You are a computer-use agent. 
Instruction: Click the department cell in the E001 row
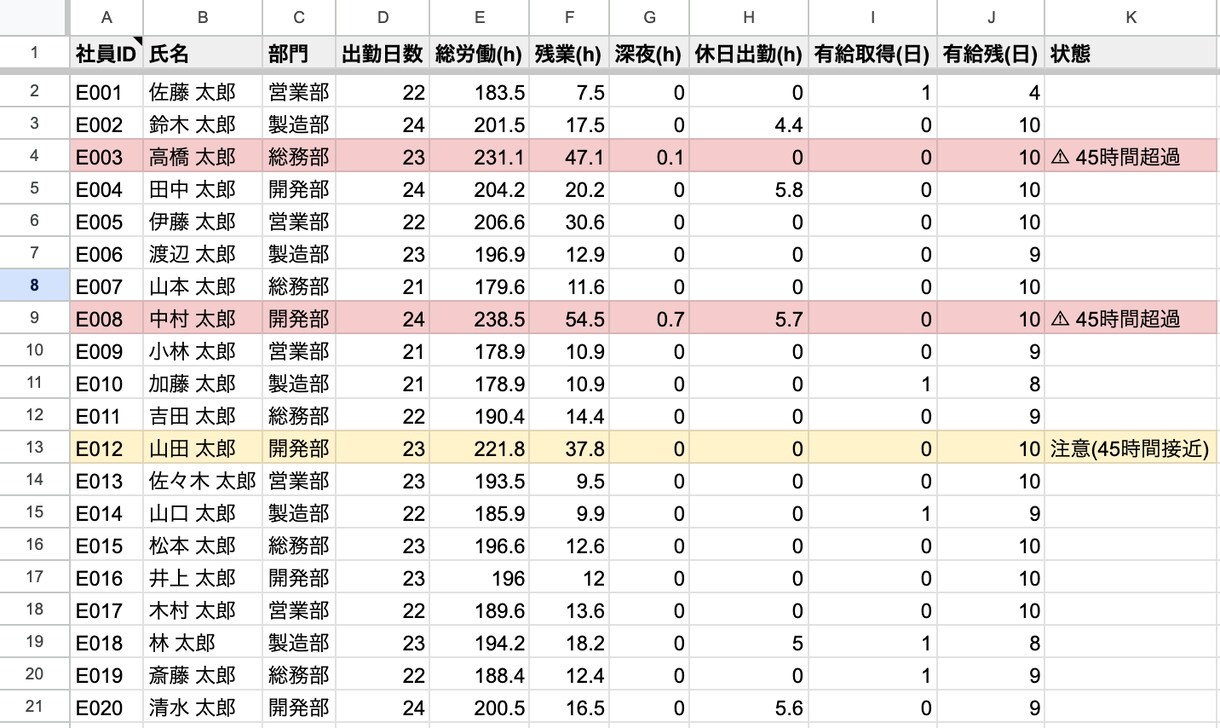click(x=299, y=93)
